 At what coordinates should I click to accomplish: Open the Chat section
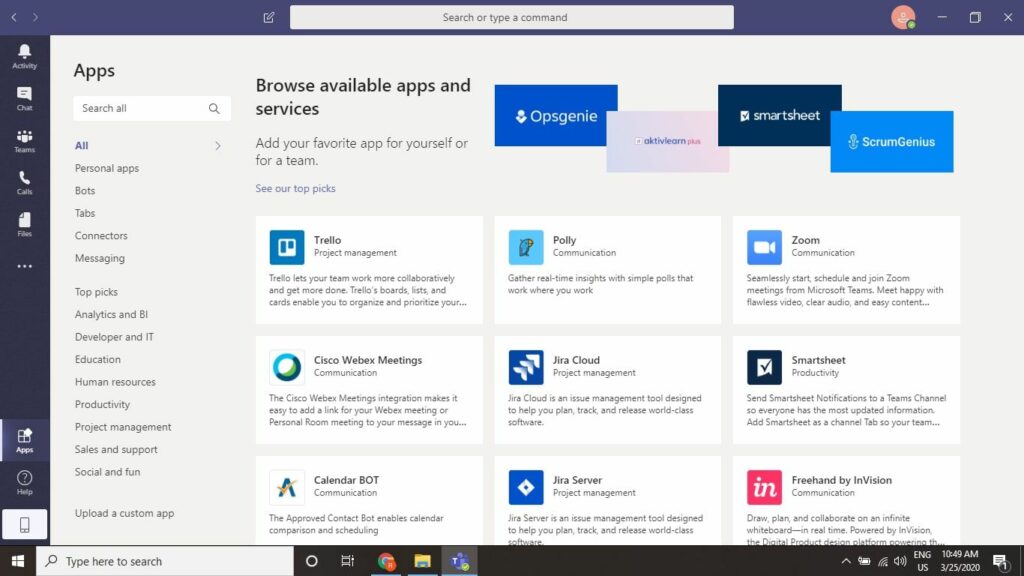point(24,99)
